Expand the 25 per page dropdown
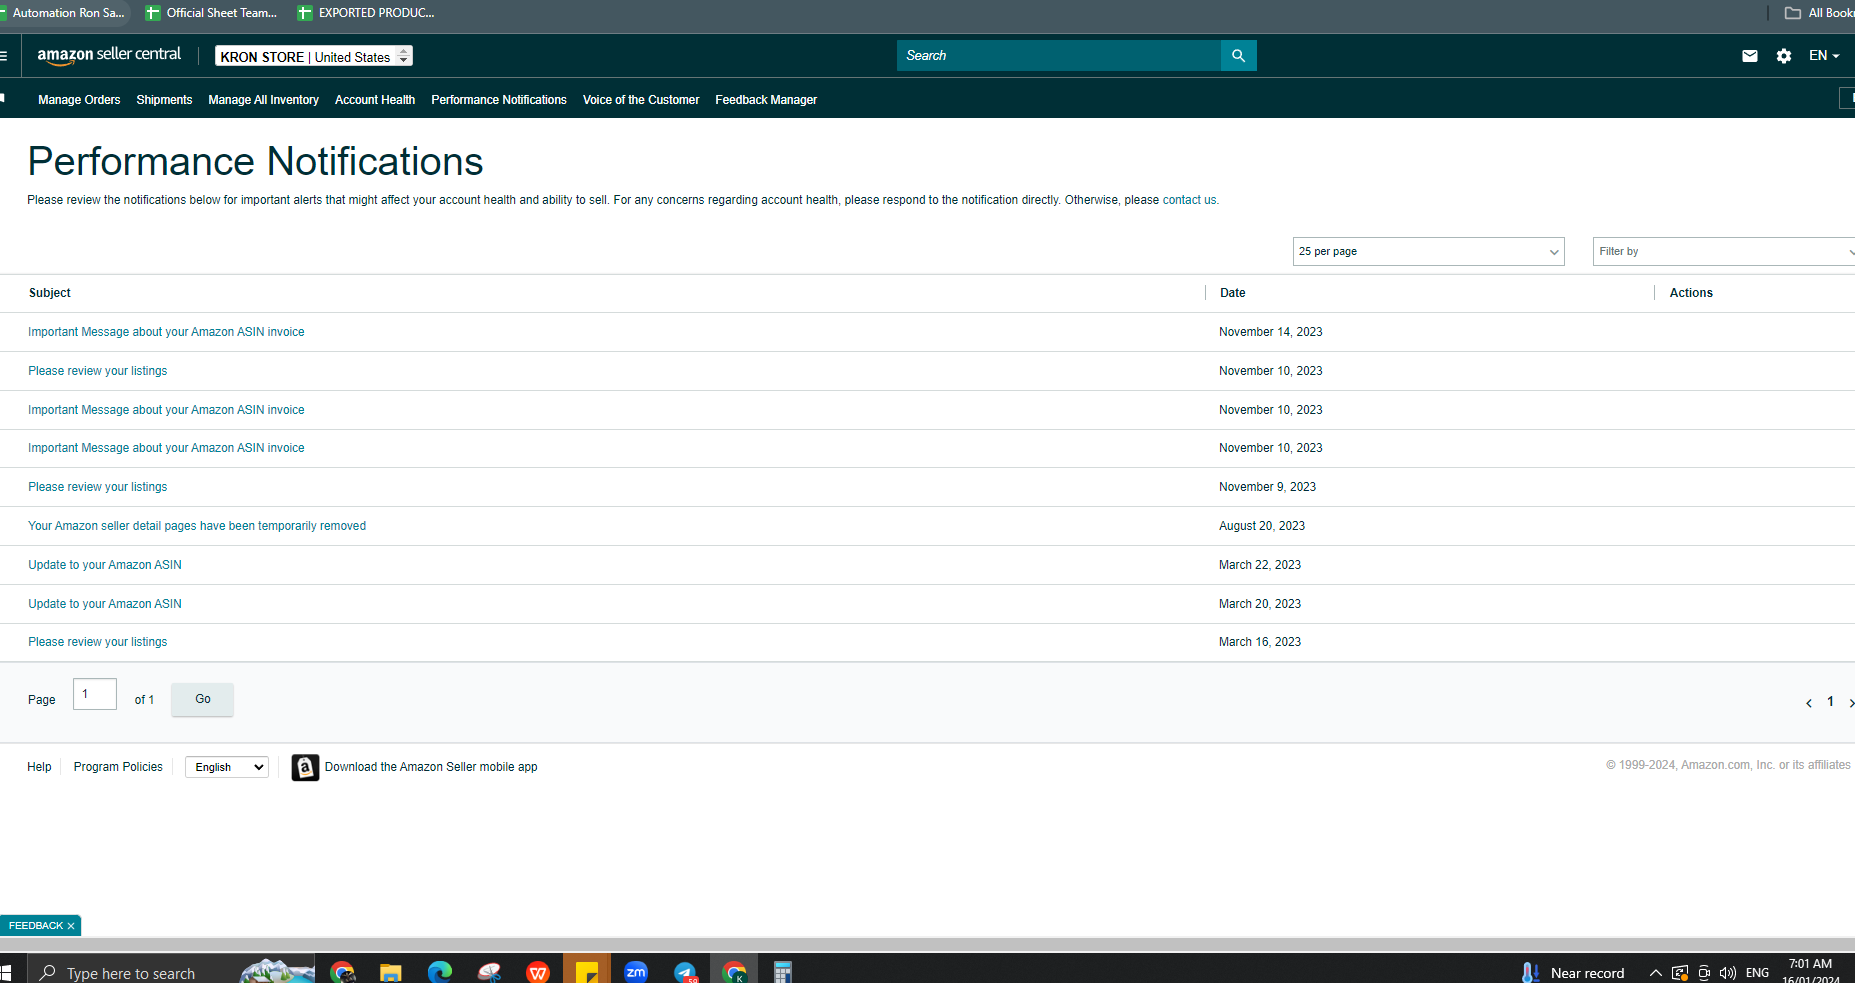Image resolution: width=1855 pixels, height=983 pixels. click(1428, 252)
